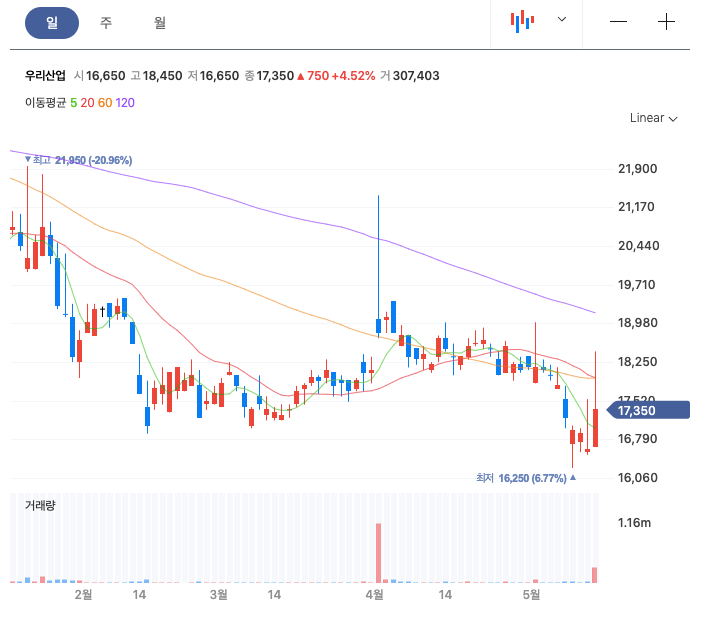Click the large volume bar in early April
This screenshot has height=624, width=702.
(x=378, y=553)
